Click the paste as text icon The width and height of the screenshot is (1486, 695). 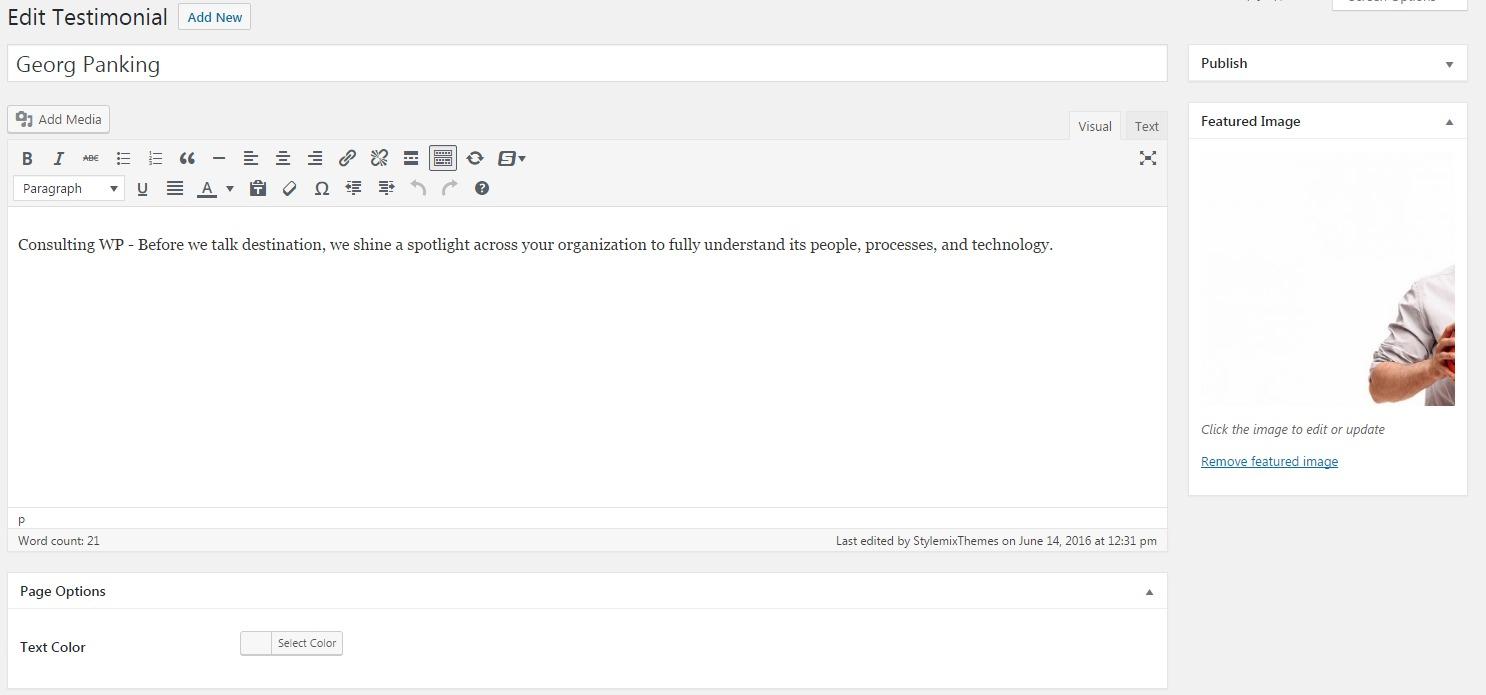pyautogui.click(x=257, y=188)
